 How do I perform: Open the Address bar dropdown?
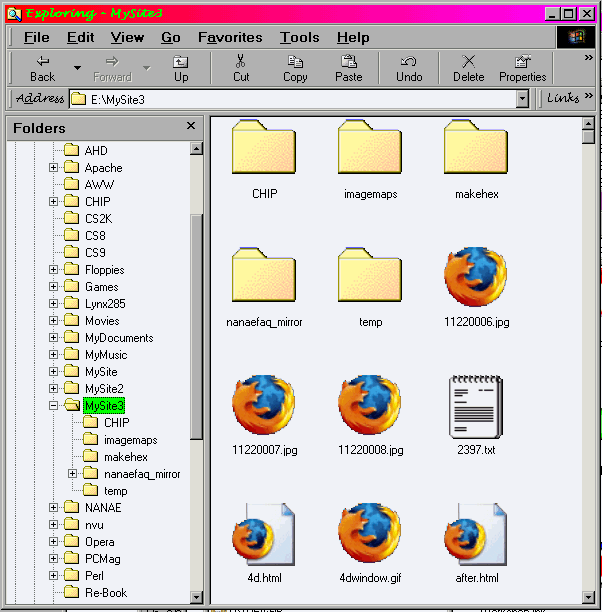pos(522,99)
